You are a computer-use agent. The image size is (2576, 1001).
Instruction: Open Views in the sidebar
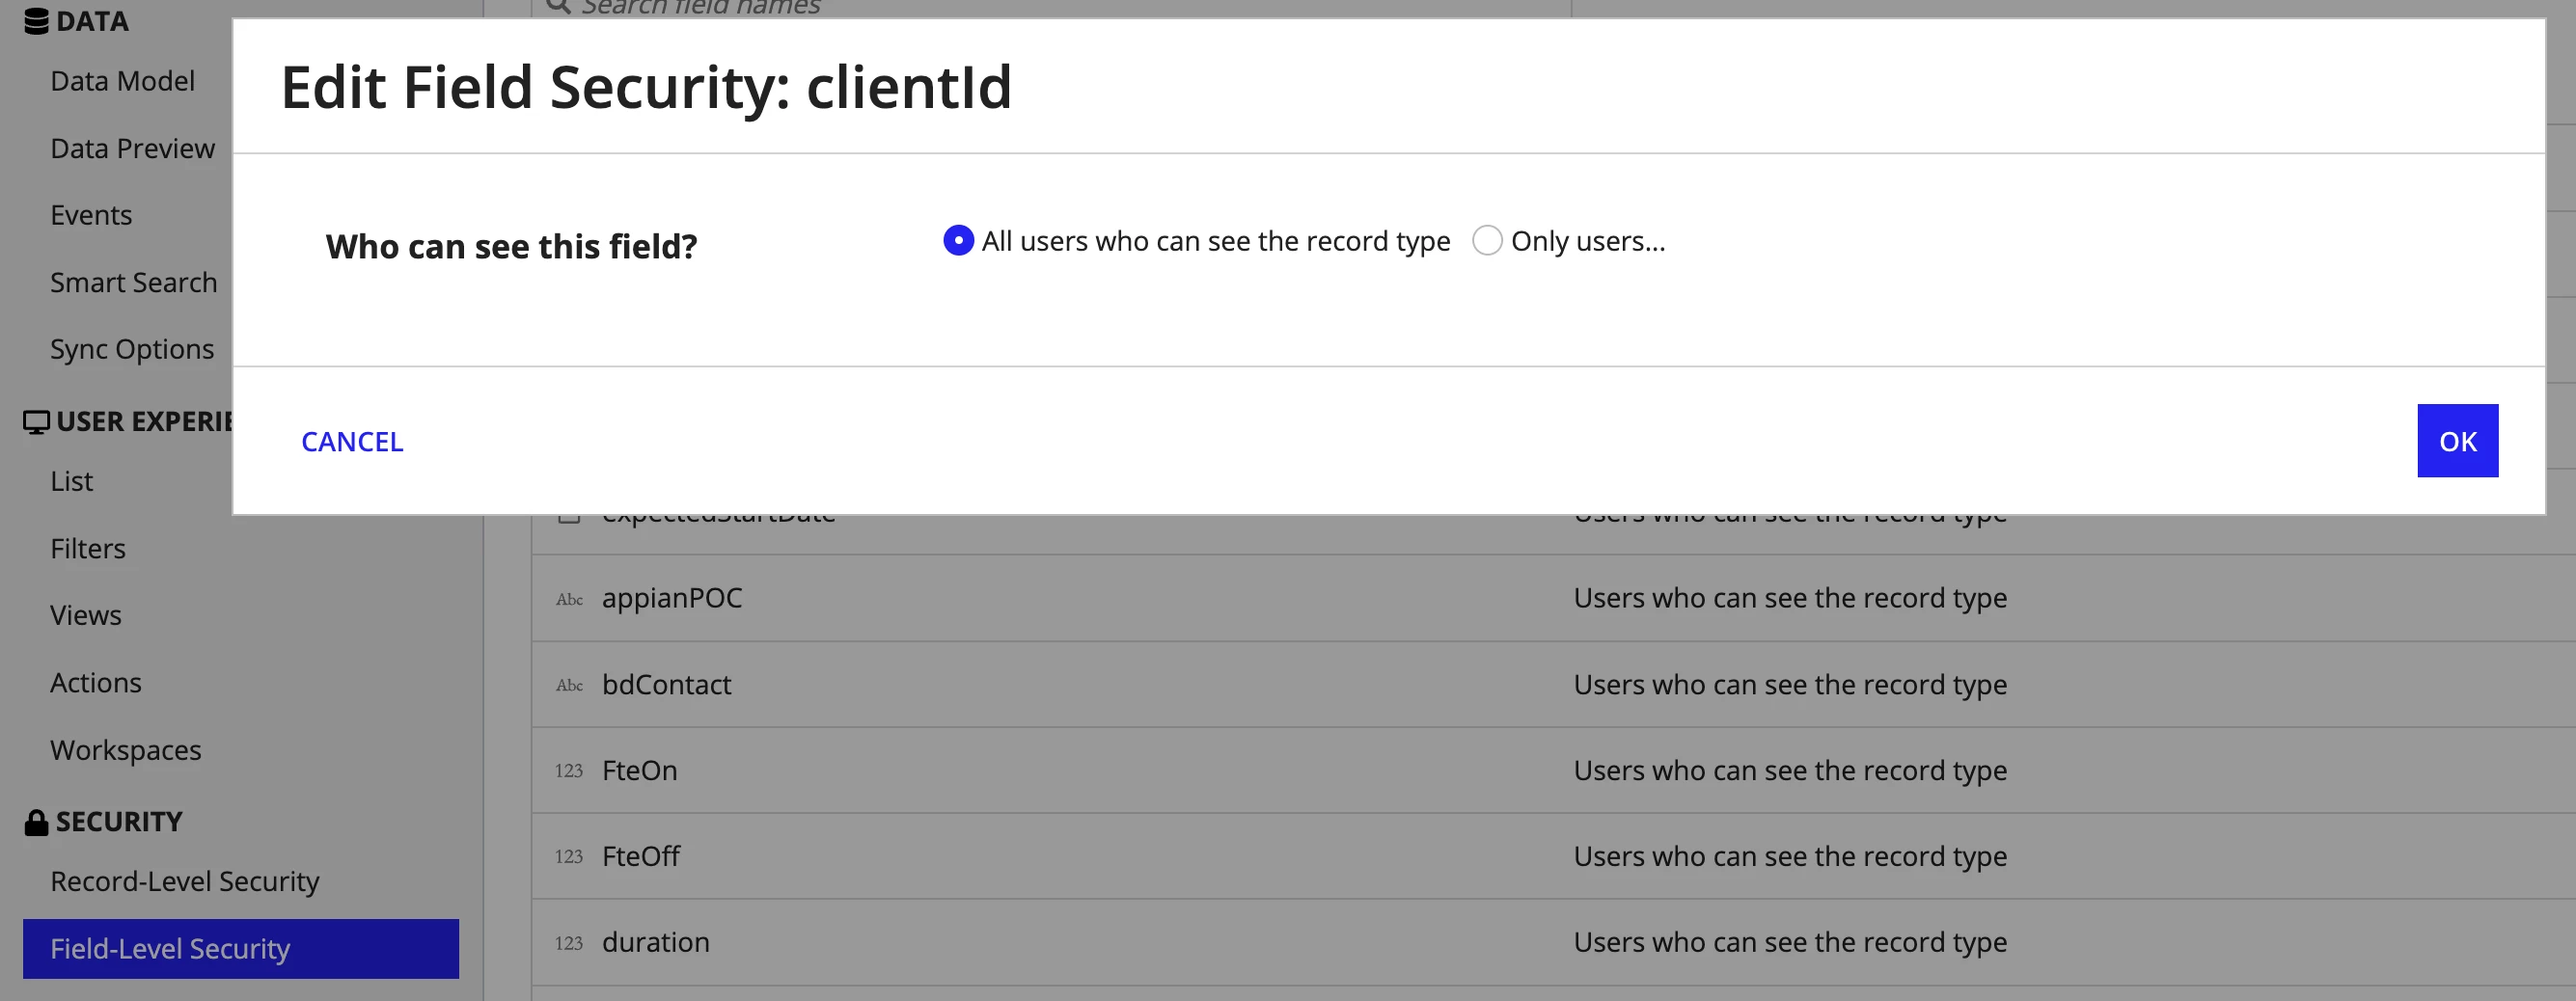[x=86, y=615]
